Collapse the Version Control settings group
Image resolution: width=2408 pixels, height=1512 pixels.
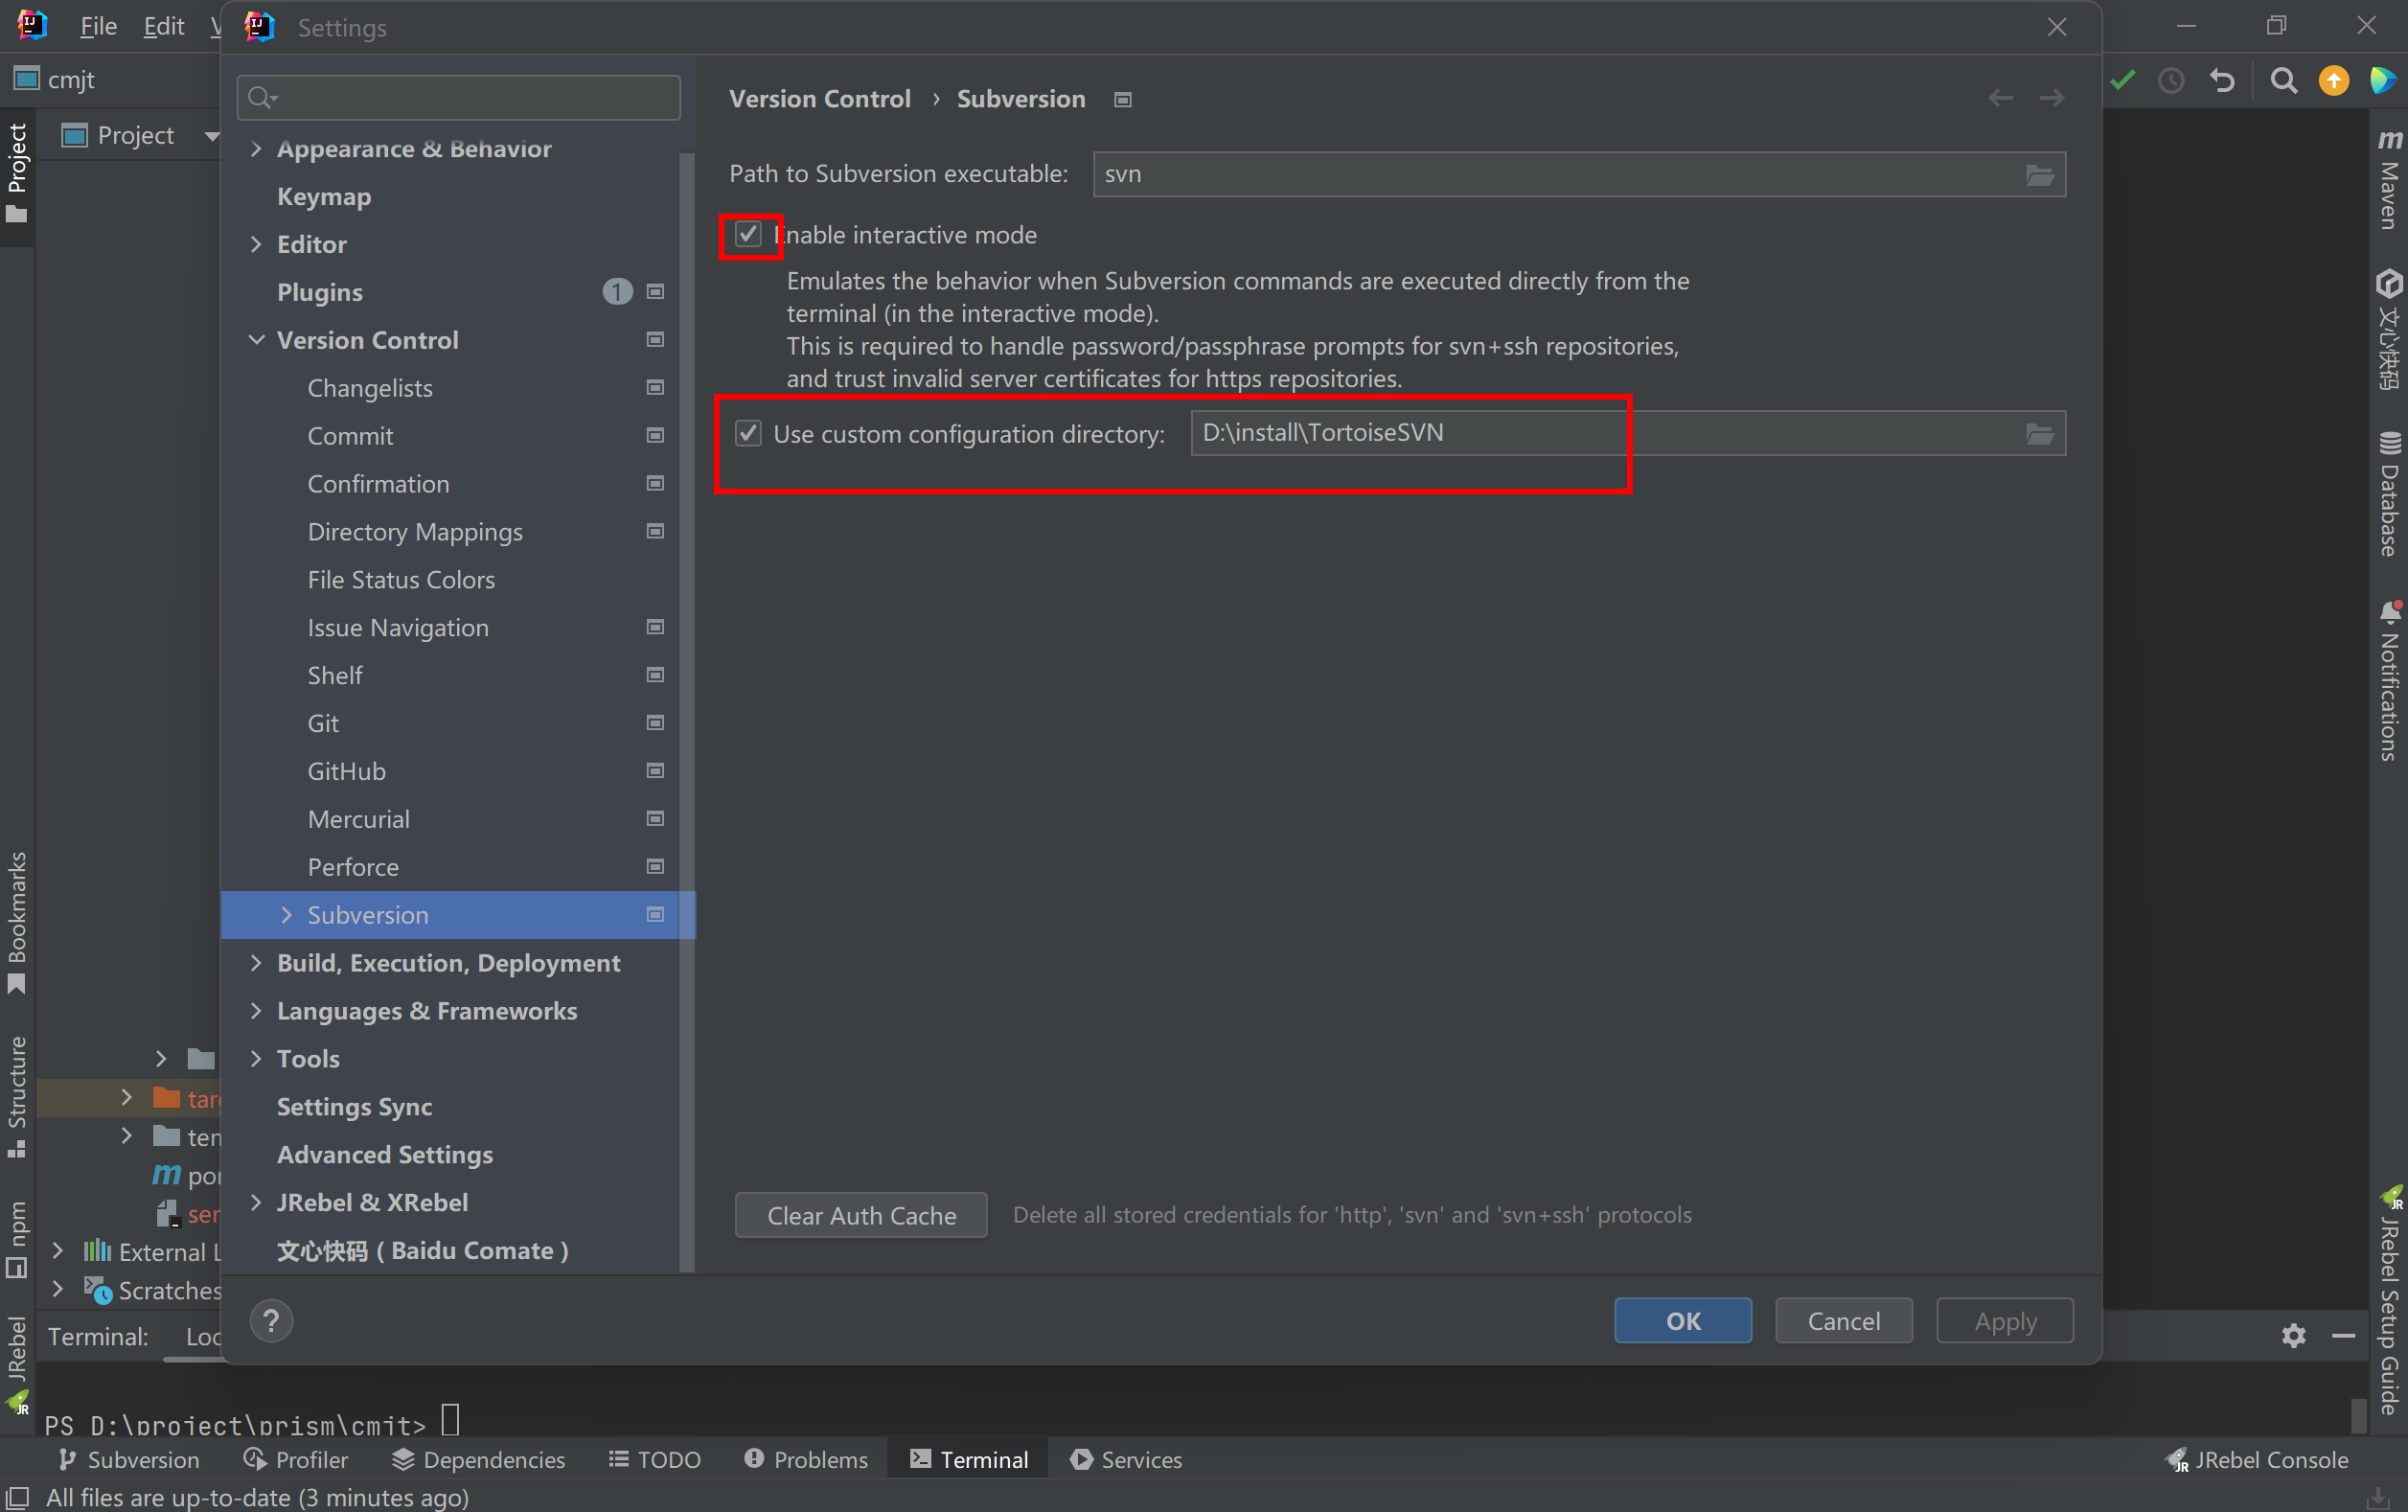[x=256, y=340]
